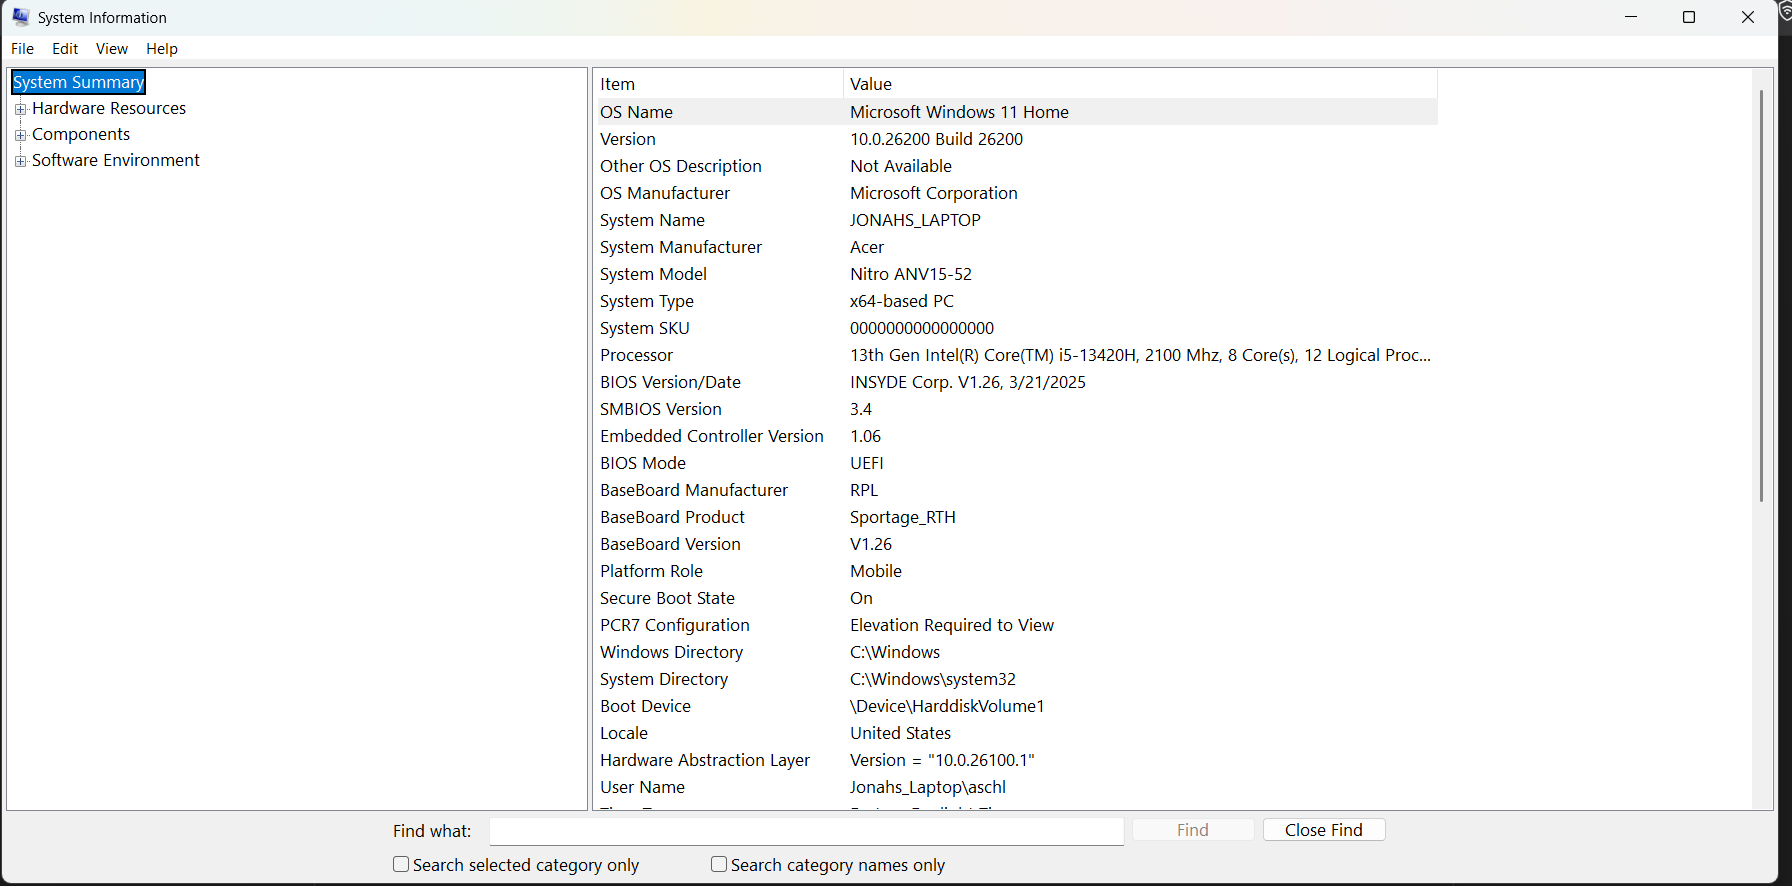Expand the Hardware Resources tree node
Screen dimensions: 1792x886
20,109
